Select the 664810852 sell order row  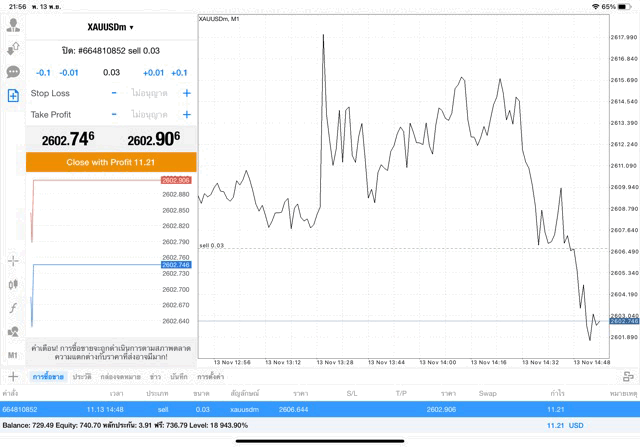320,409
